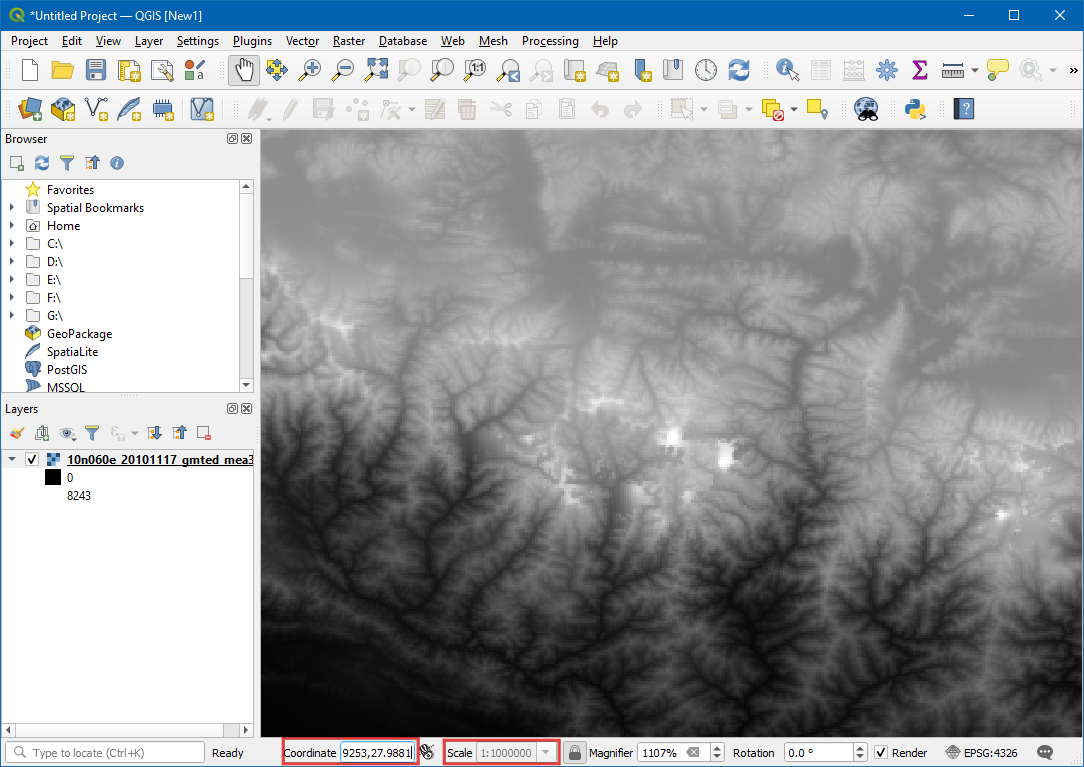Refresh the Browser panel
The width and height of the screenshot is (1084, 767).
pyautogui.click(x=42, y=163)
